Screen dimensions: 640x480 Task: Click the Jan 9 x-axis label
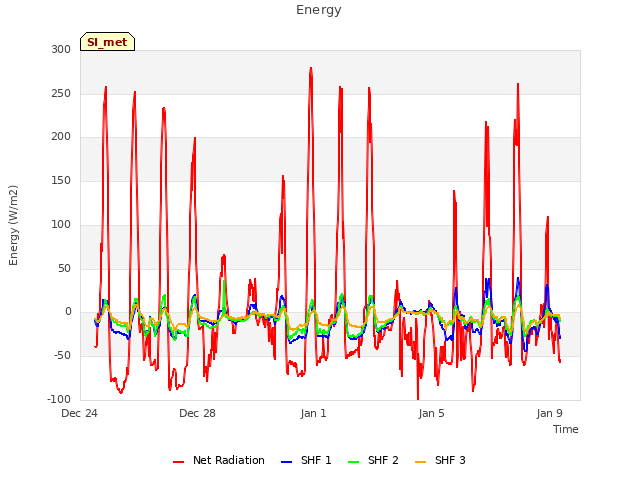[x=549, y=413]
